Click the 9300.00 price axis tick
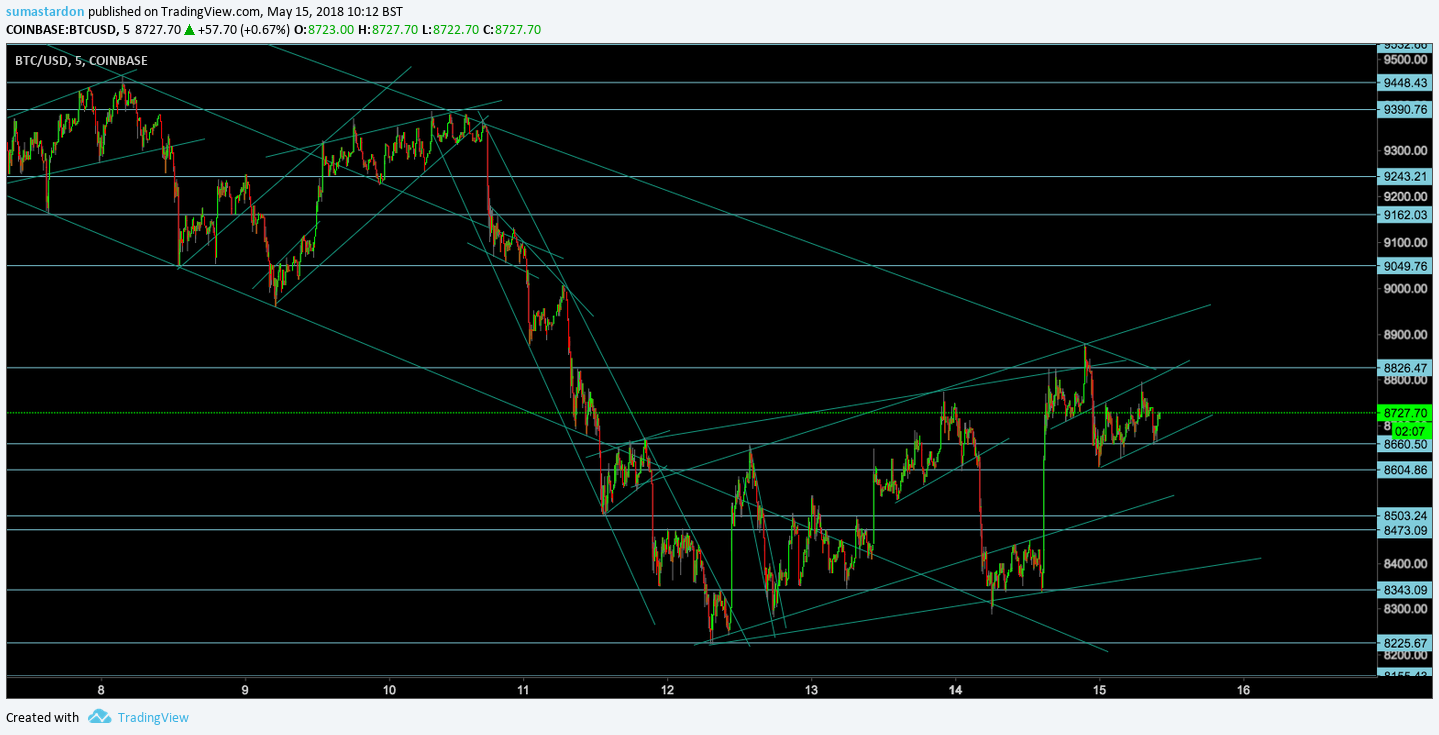This screenshot has height=735, width=1439. (1404, 151)
